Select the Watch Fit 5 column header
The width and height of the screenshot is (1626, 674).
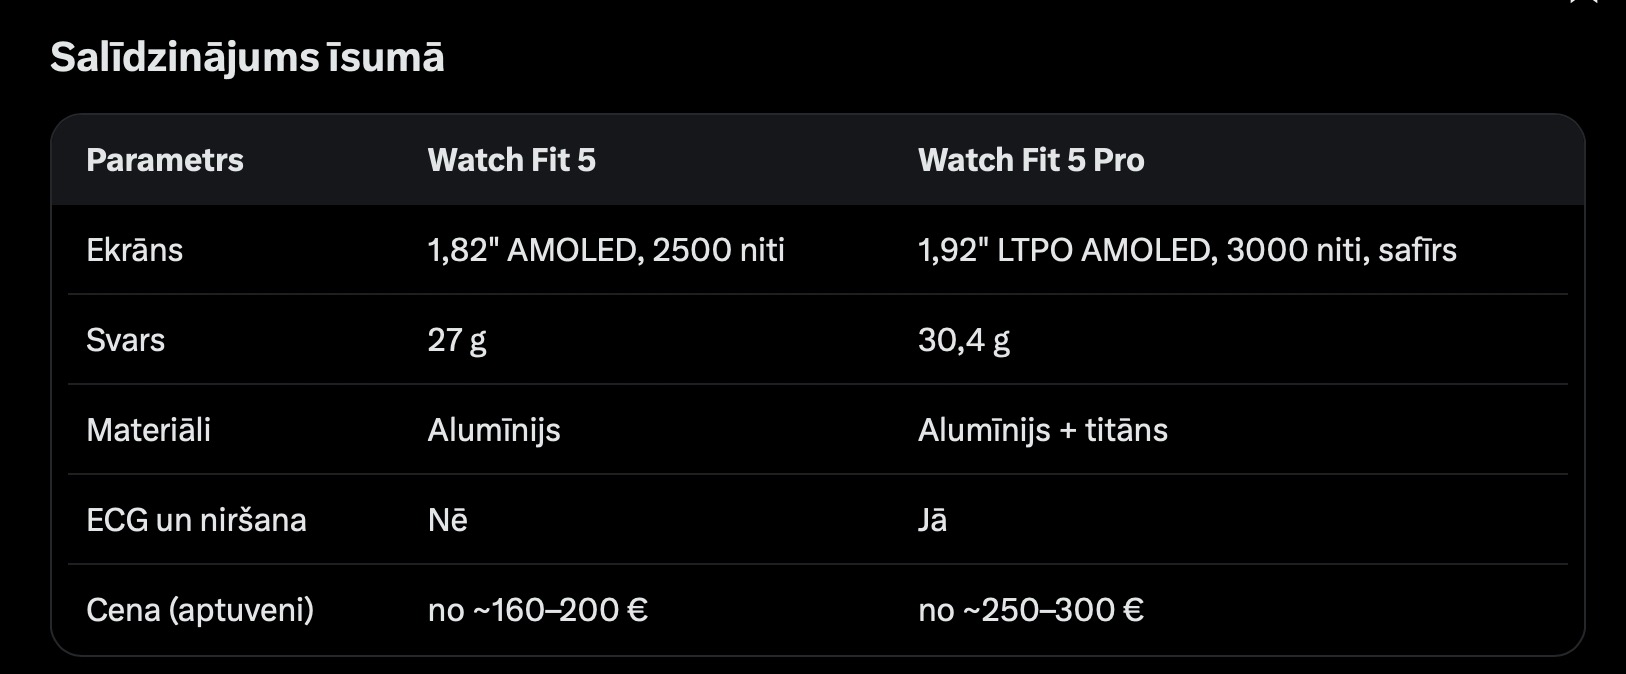(511, 160)
